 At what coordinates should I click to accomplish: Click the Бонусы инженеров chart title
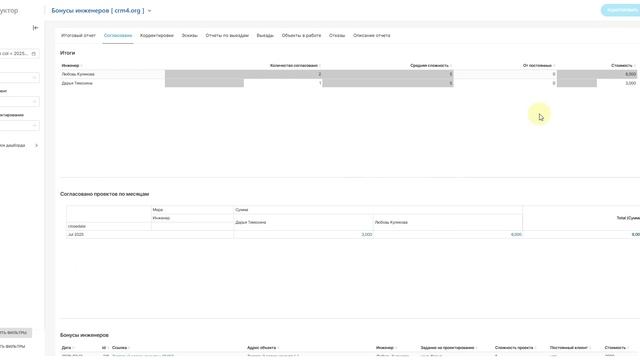pyautogui.click(x=84, y=335)
